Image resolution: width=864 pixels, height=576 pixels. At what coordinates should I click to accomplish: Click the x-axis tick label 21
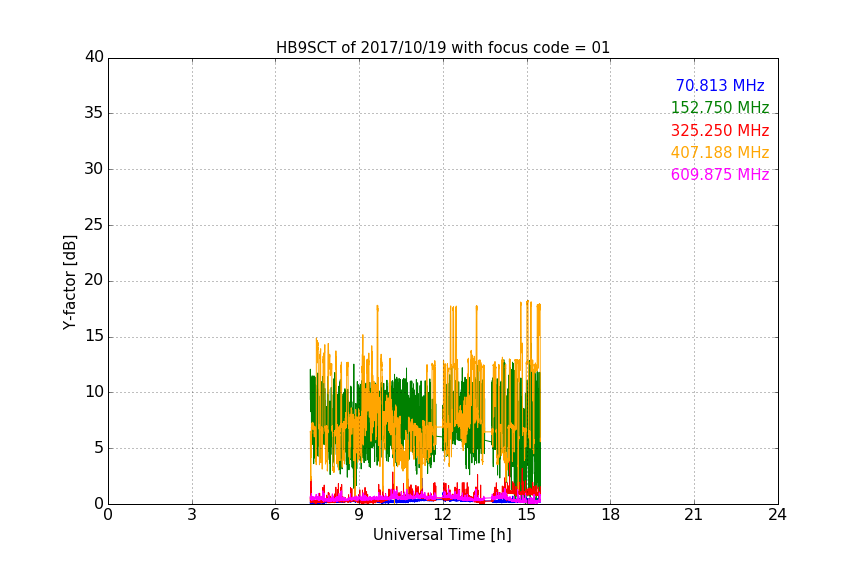pyautogui.click(x=694, y=515)
